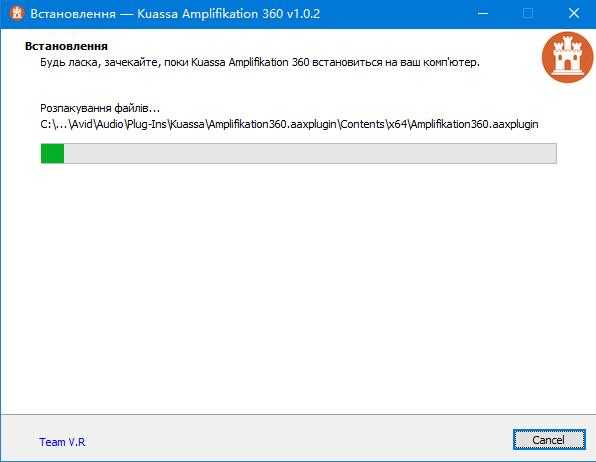Click the castle installer icon in title bar
The width and height of the screenshot is (596, 462).
(x=16, y=14)
